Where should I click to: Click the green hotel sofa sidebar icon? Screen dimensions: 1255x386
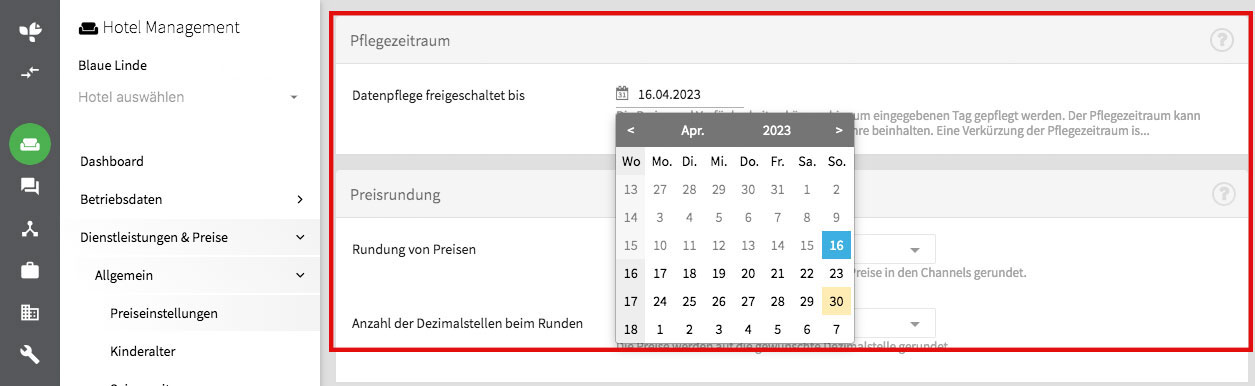[30, 144]
